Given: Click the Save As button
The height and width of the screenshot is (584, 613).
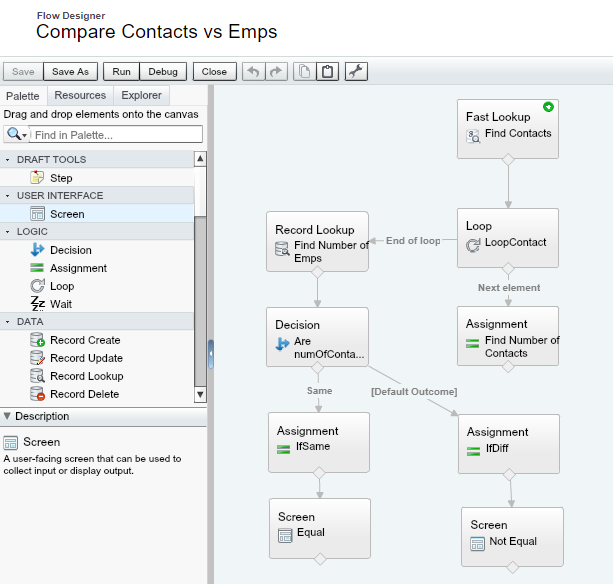Looking at the screenshot, I should [70, 72].
